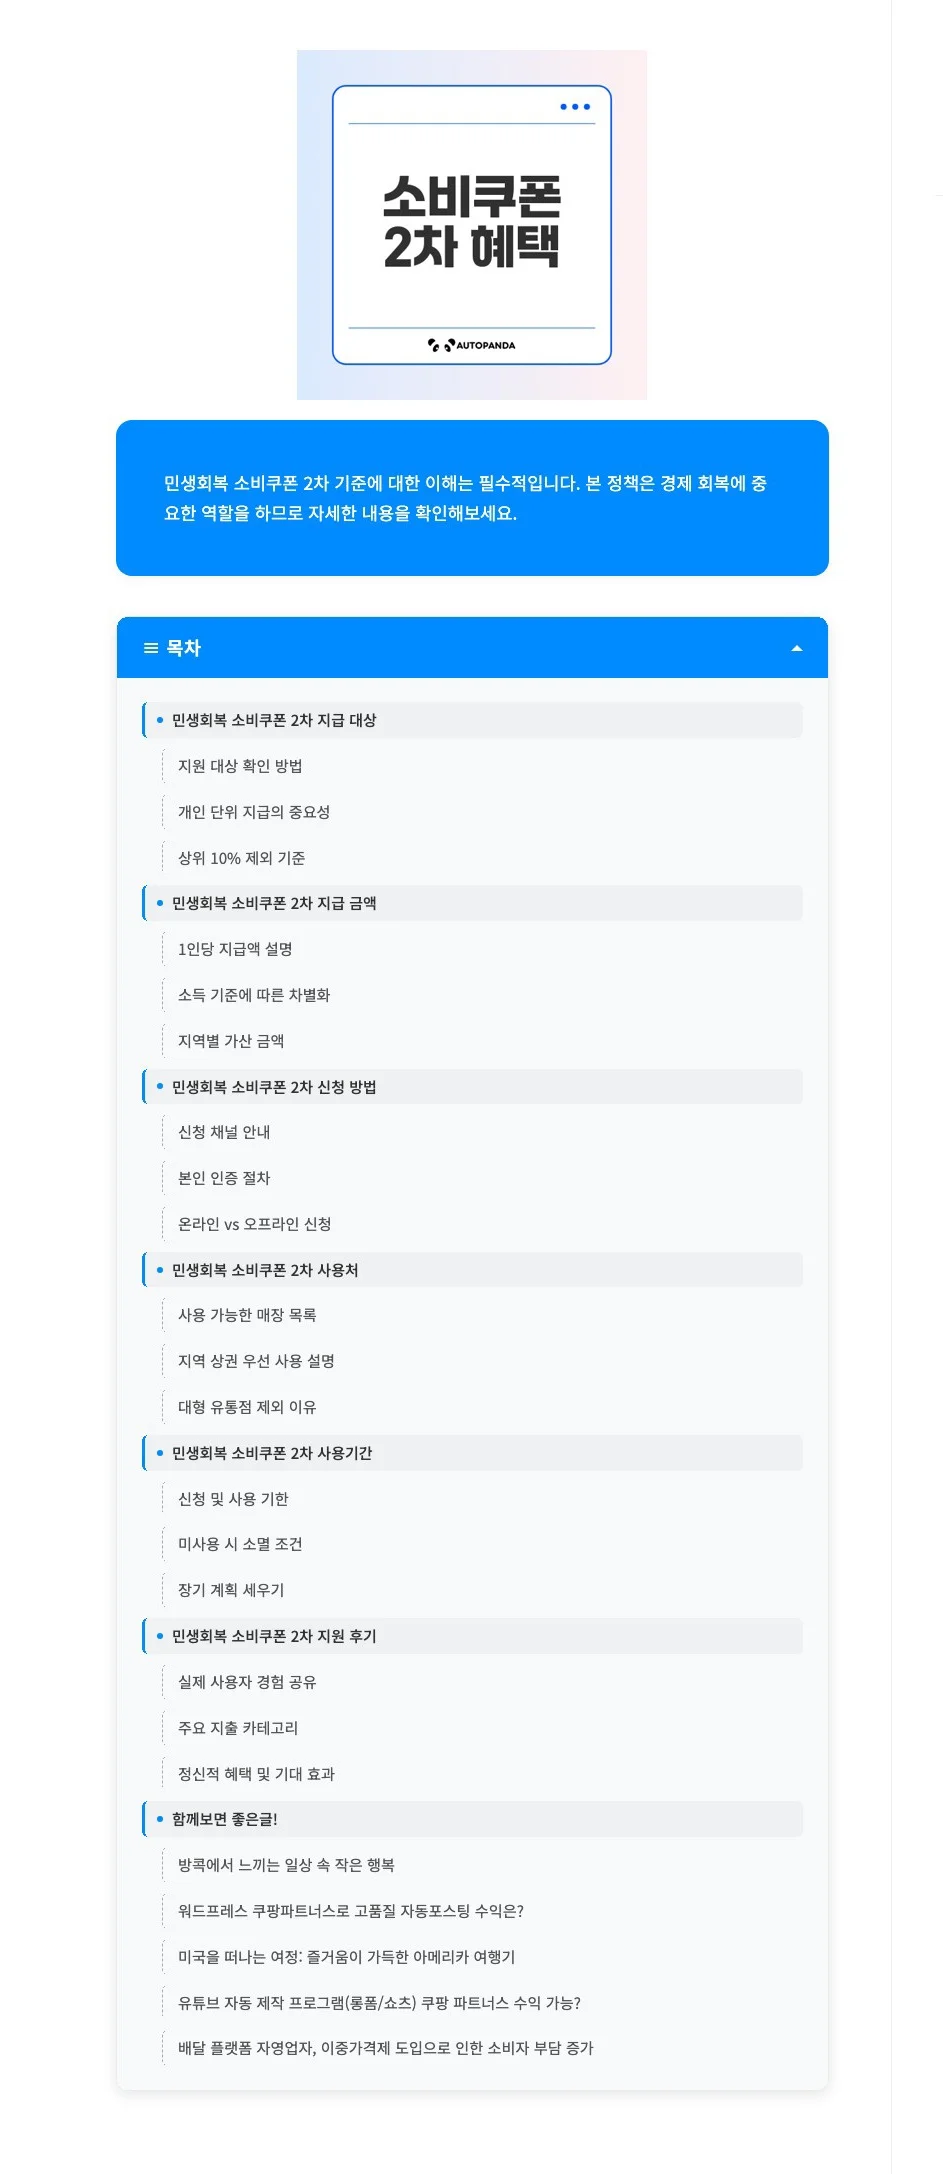The image size is (943, 2174).
Task: Select 신청 채널 안내
Action: click(228, 1132)
